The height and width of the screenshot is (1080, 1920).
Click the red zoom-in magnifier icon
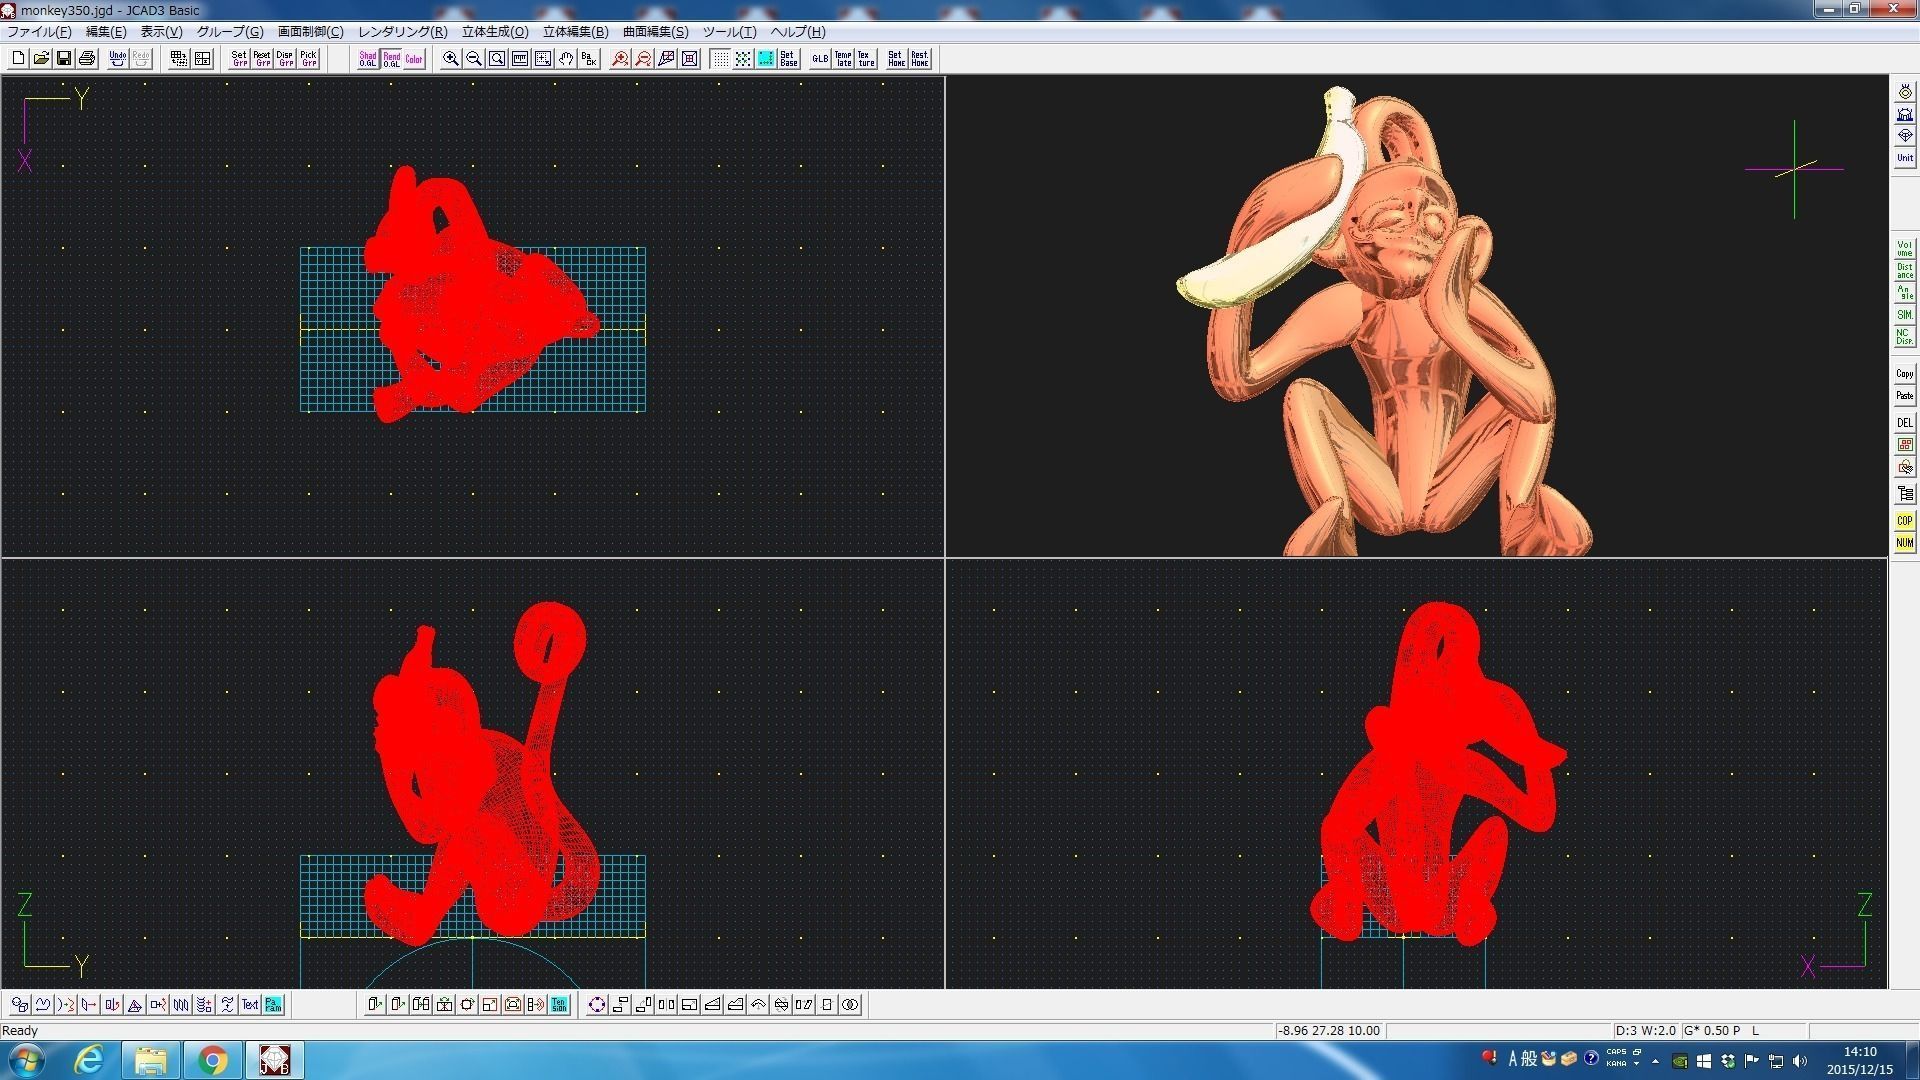tap(620, 59)
